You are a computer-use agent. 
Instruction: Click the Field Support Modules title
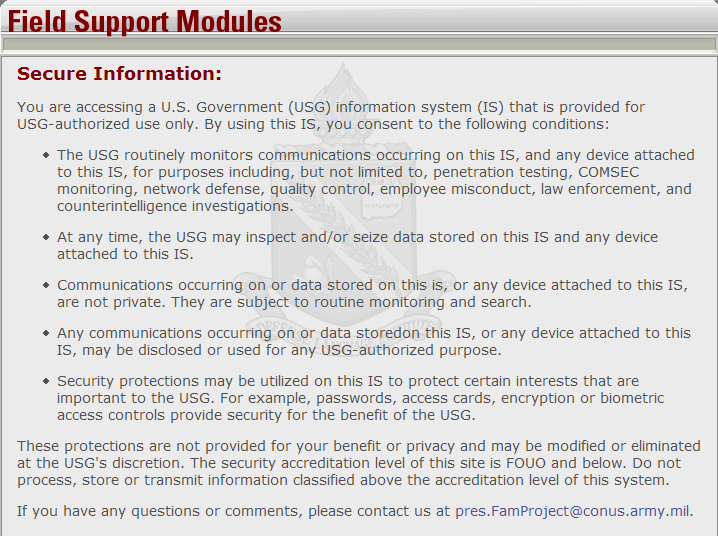(145, 20)
